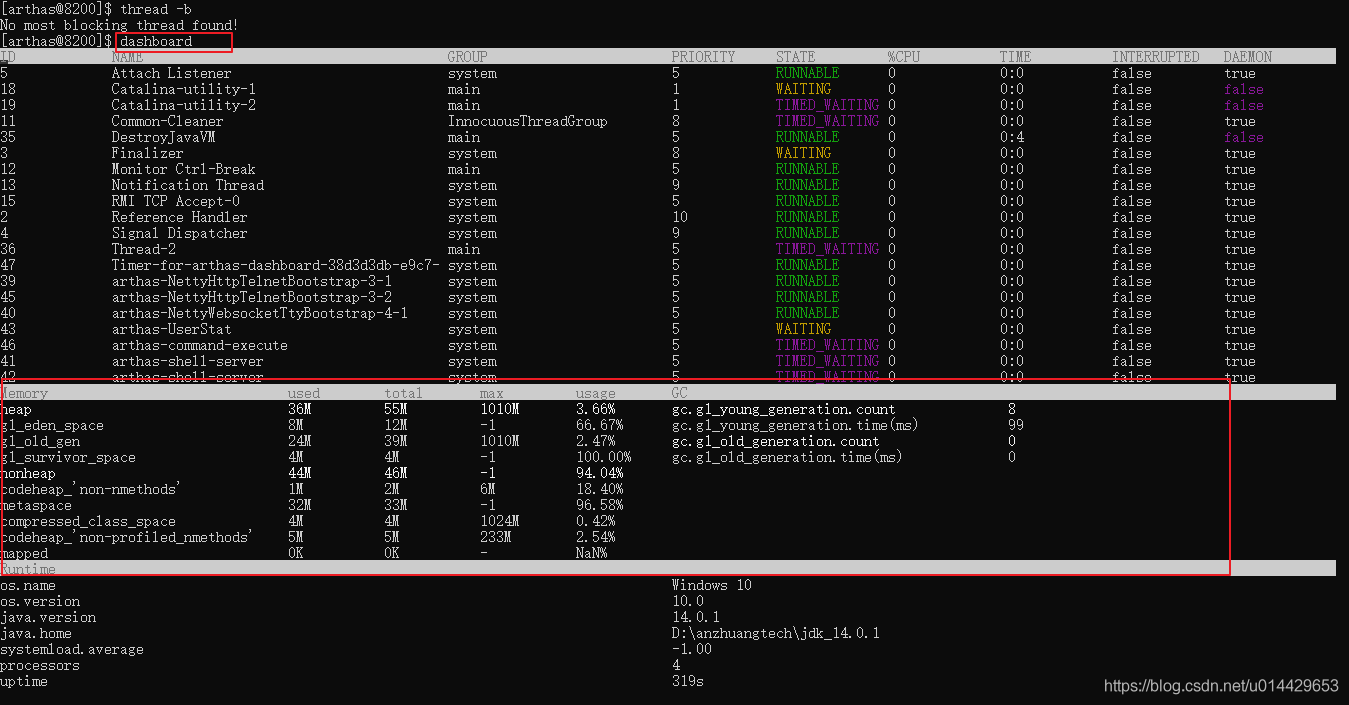Screen dimensions: 1349x705
Task: Click the %CPU column header
Action: (x=903, y=57)
